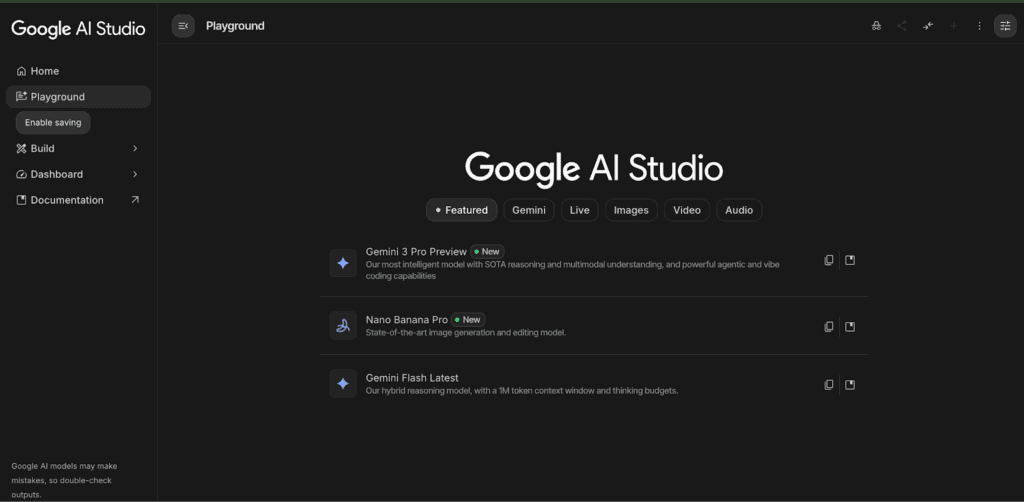Click the Playground header title
Image resolution: width=1024 pixels, height=502 pixels.
click(235, 26)
